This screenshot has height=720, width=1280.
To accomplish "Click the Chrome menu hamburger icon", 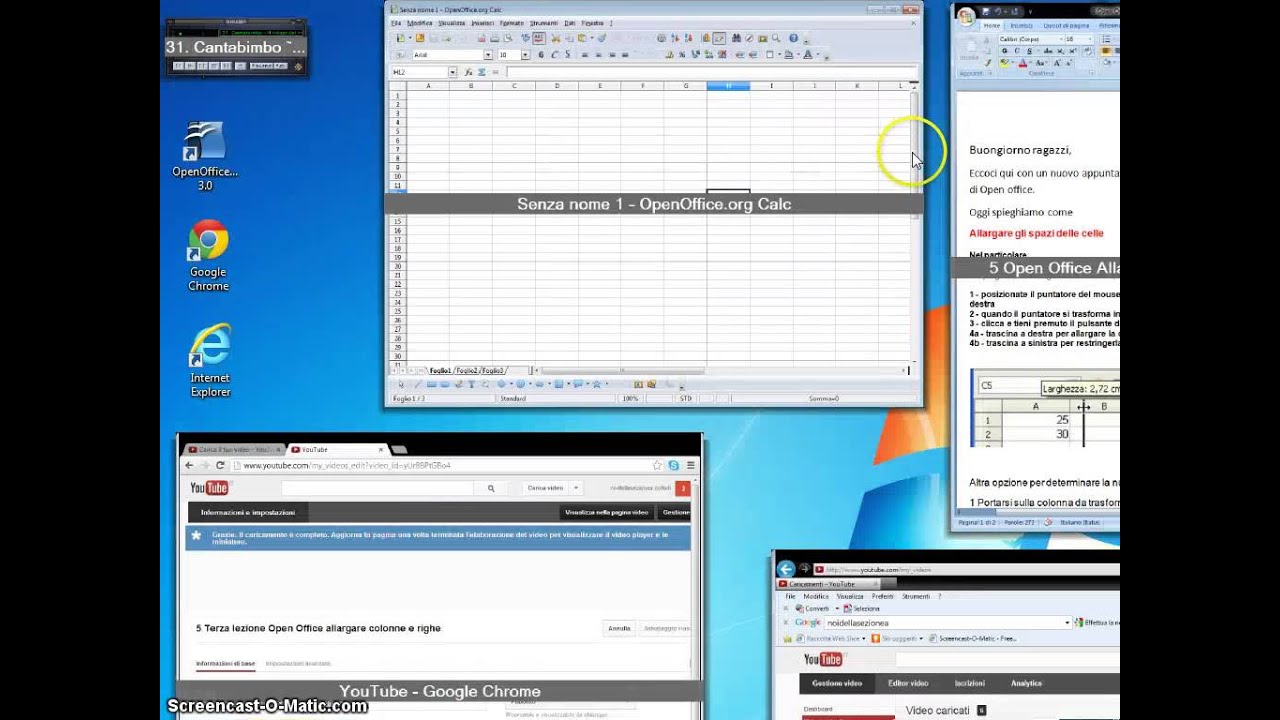I will pos(690,465).
